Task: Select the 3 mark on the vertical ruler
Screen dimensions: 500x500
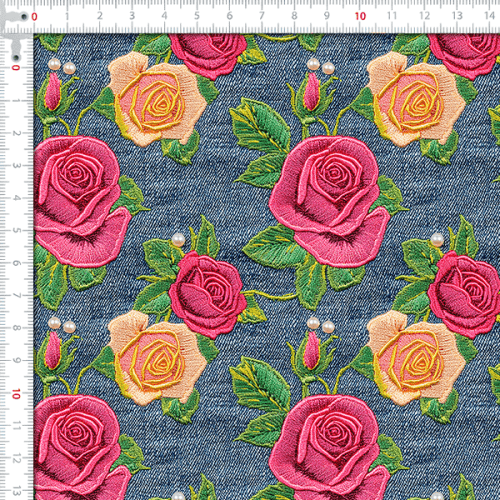Action: tap(16, 166)
